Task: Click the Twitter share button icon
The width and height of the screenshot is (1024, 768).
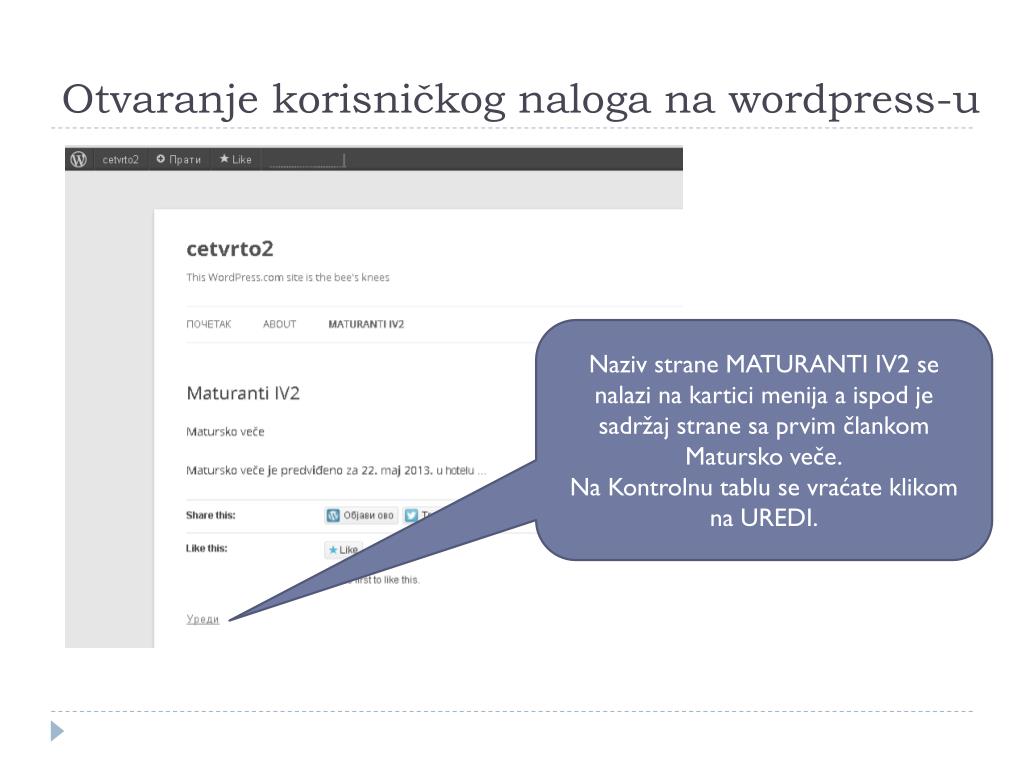Action: click(x=411, y=515)
